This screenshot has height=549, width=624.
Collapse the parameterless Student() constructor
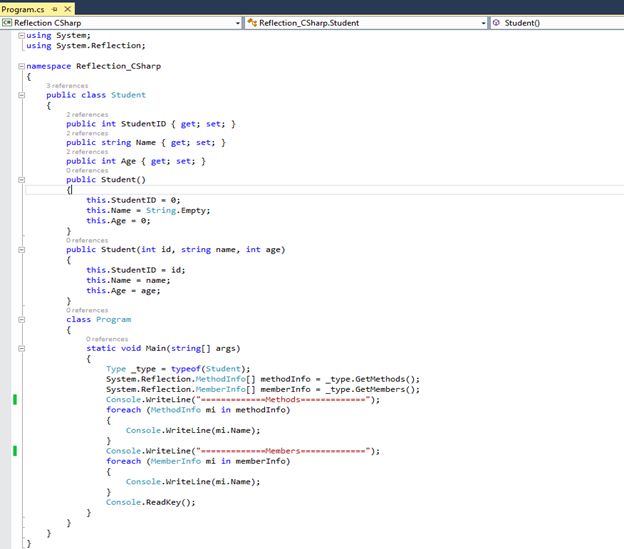pos(21,180)
